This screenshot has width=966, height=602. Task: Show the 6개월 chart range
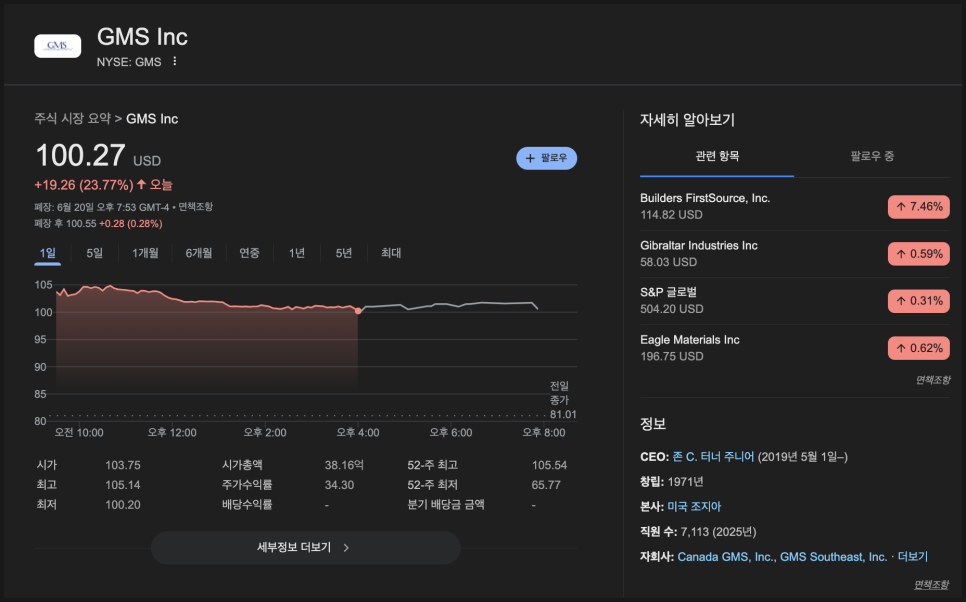[198, 253]
